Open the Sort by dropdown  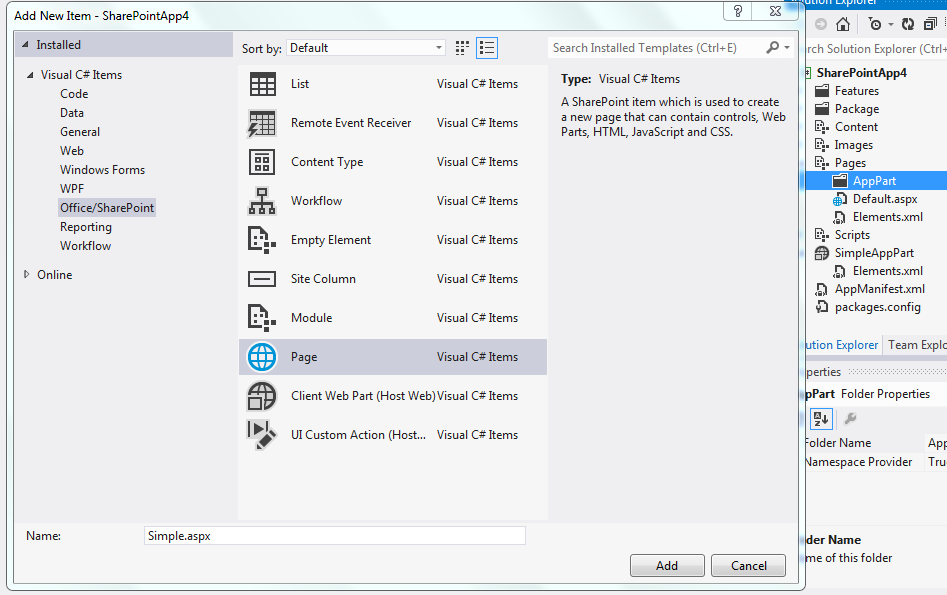point(366,48)
